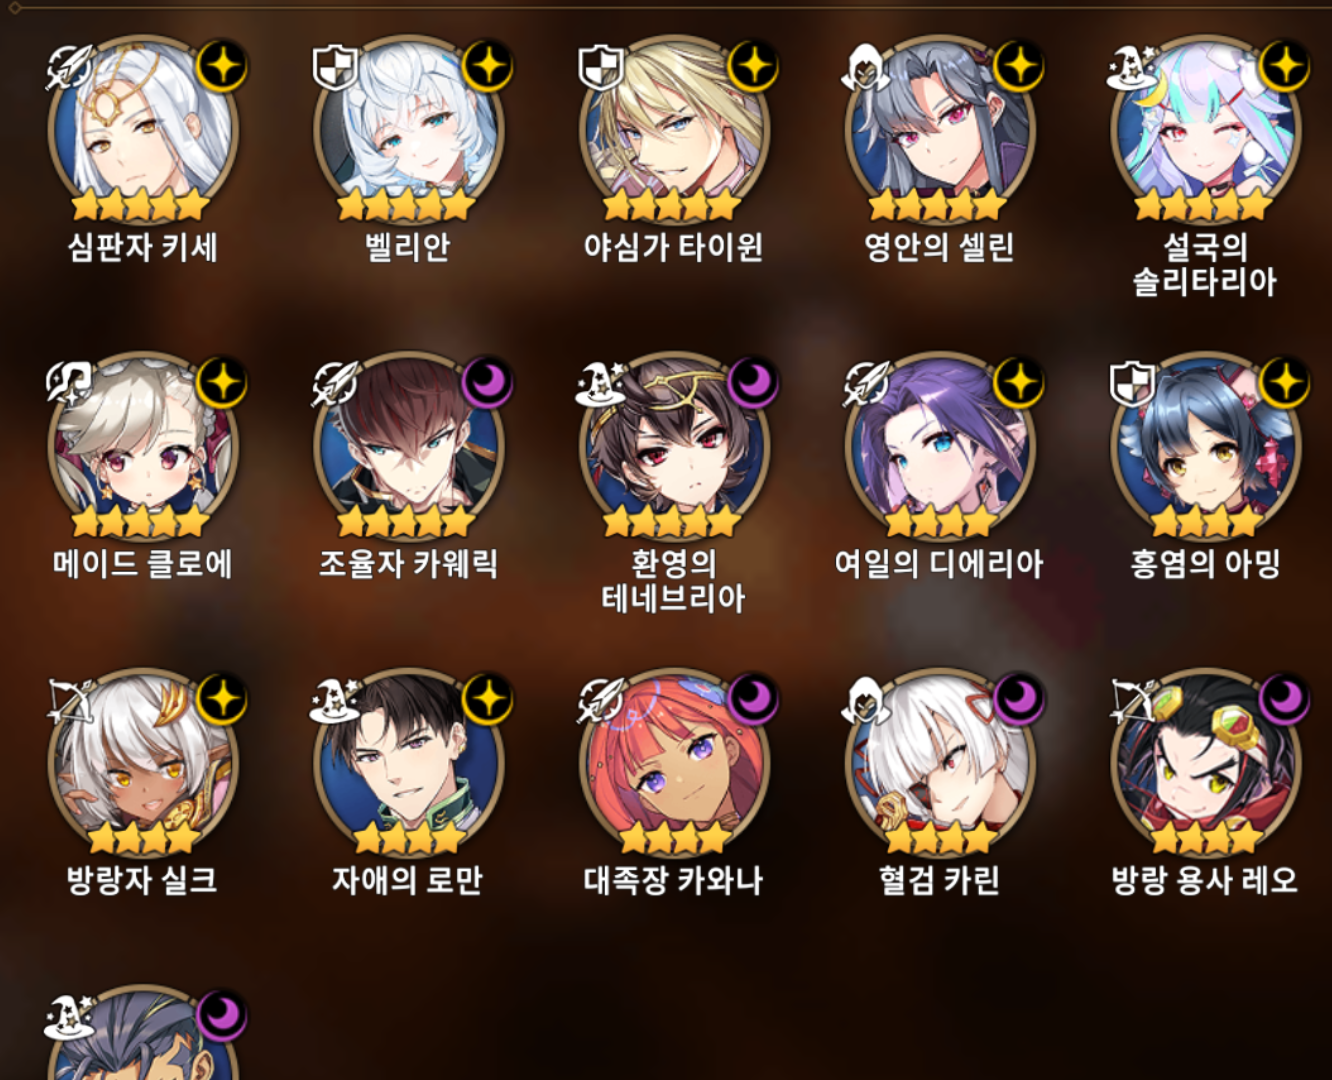Click the knight shield icon on 벨리안
The image size is (1332, 1080).
tap(335, 68)
